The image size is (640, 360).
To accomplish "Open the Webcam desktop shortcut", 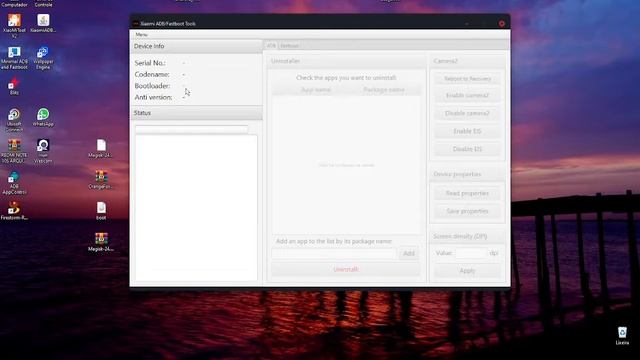I will pyautogui.click(x=43, y=151).
